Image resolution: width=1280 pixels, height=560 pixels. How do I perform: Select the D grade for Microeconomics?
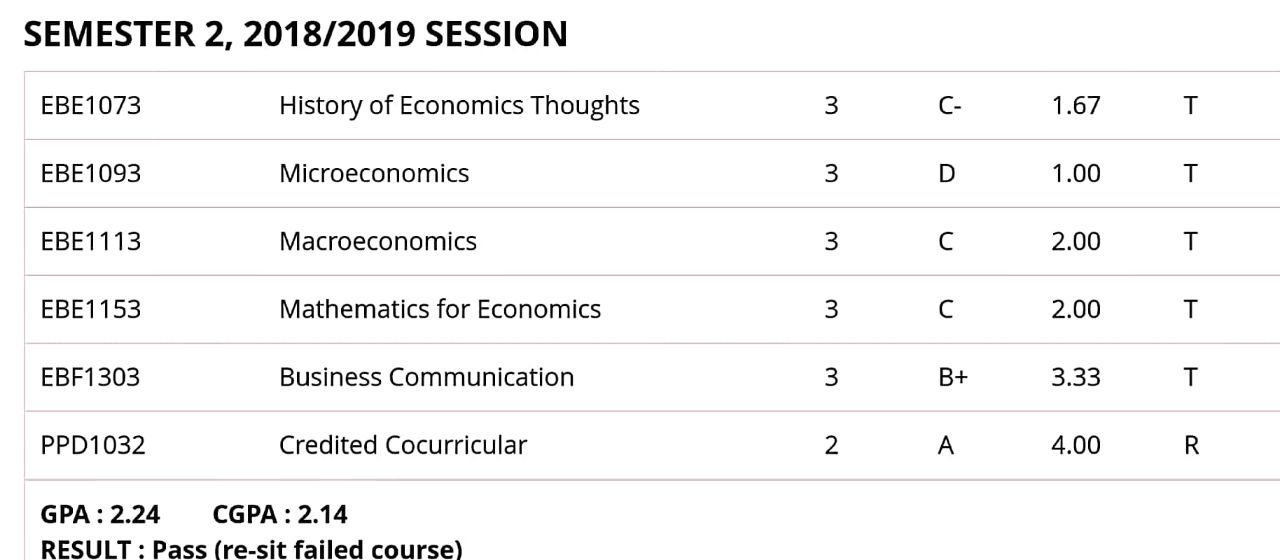click(x=946, y=173)
